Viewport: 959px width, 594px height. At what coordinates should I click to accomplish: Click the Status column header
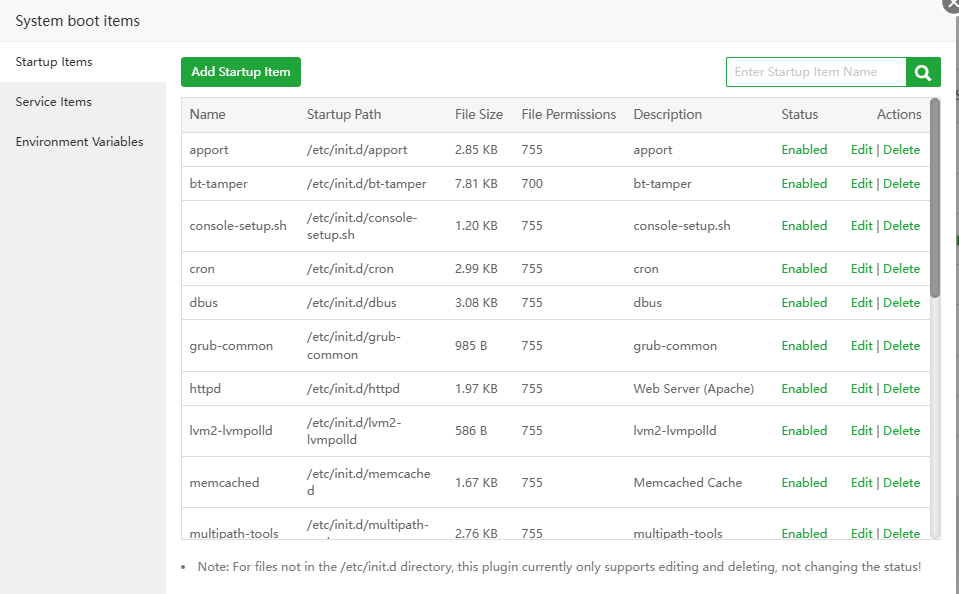799,115
